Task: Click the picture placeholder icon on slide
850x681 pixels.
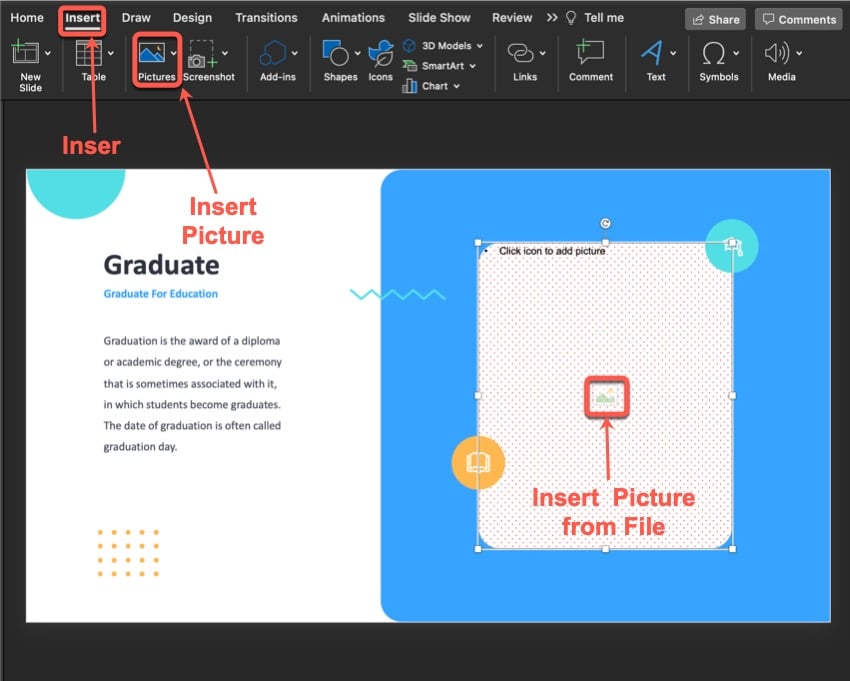Action: point(606,397)
